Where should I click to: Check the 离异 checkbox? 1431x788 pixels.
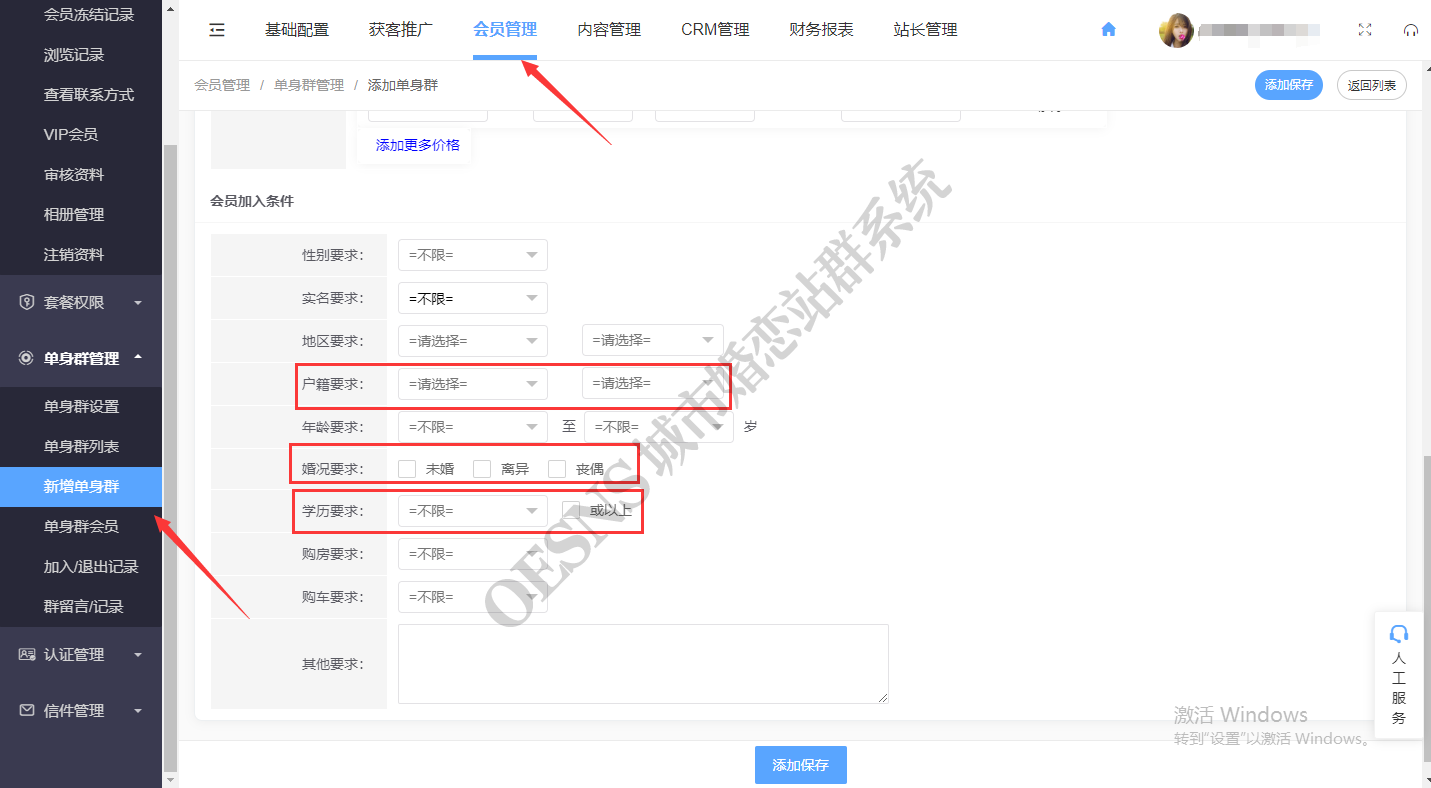coord(482,468)
